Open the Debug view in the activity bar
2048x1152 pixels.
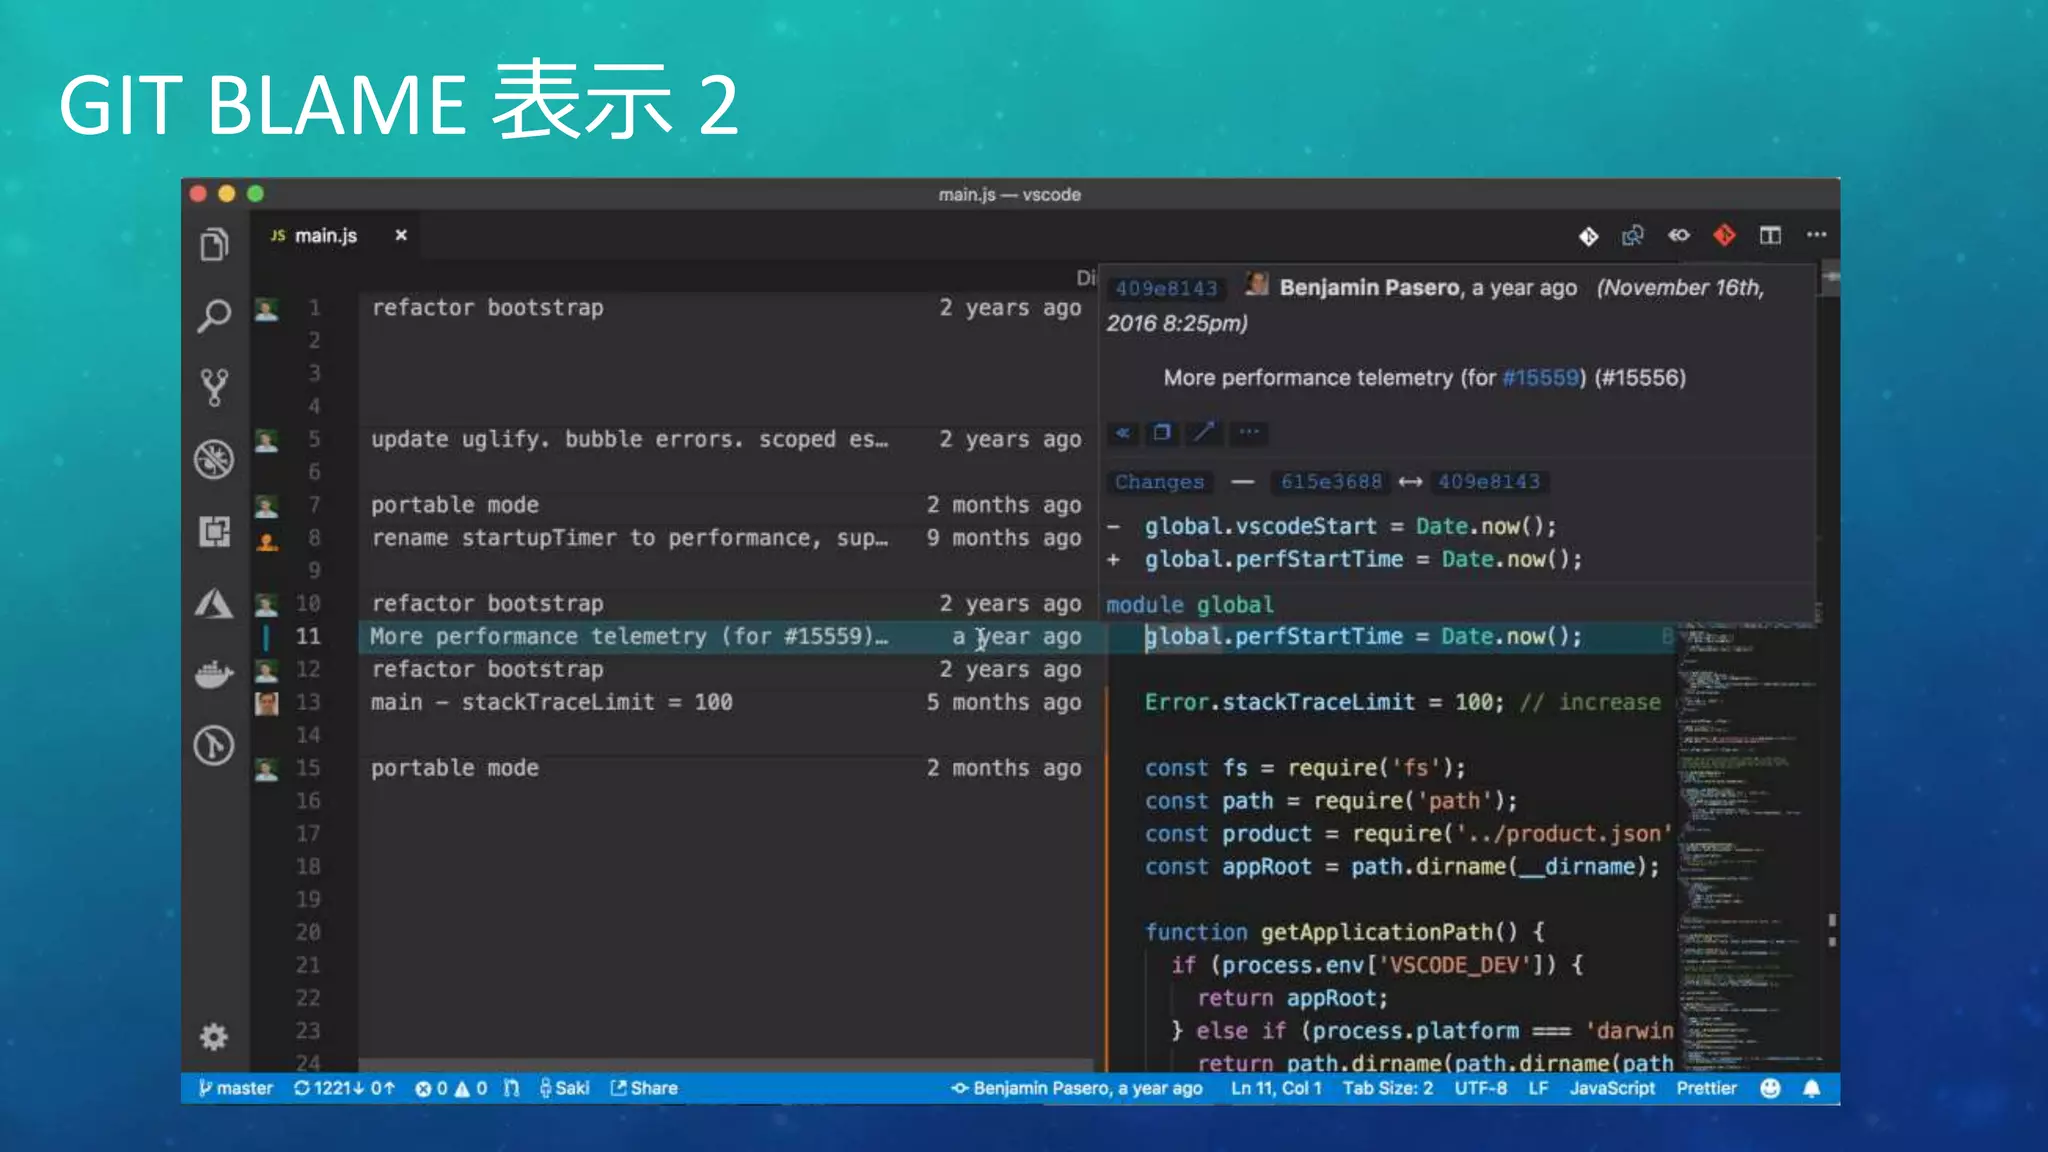(x=214, y=459)
